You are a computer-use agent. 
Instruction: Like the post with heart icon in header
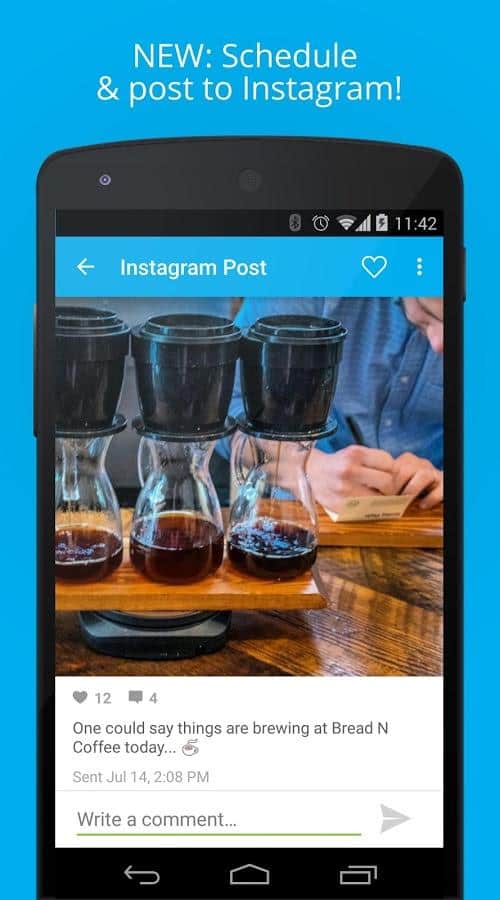(374, 267)
